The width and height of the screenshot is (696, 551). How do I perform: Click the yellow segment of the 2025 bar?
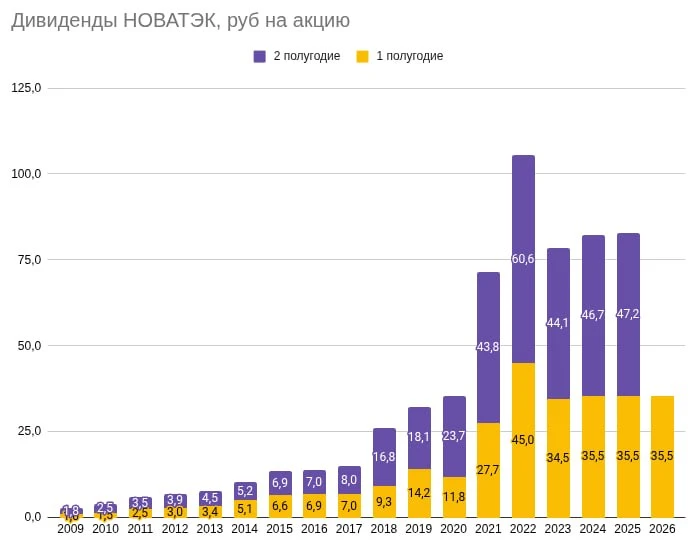[628, 456]
